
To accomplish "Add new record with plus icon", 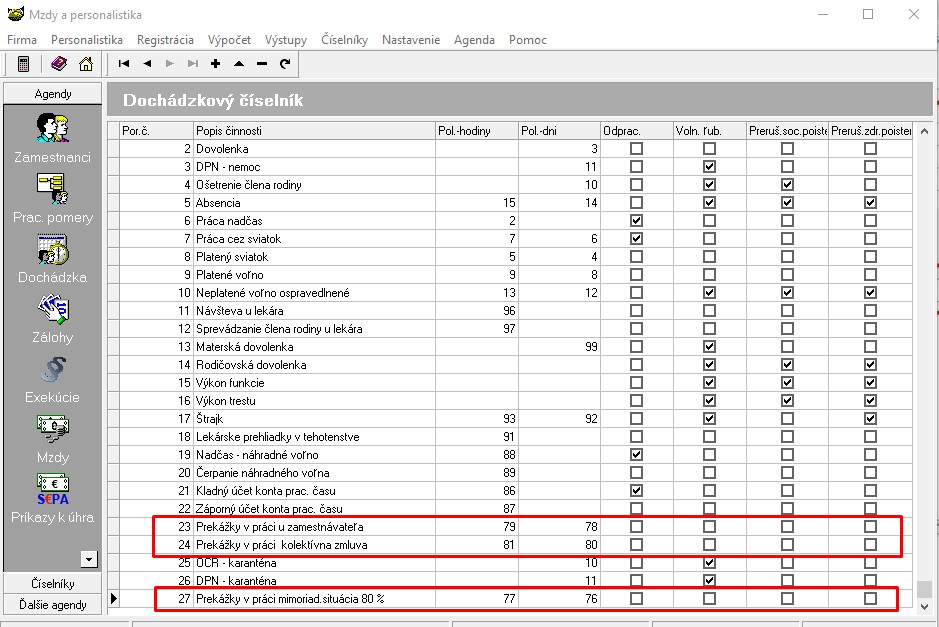I will coord(216,63).
